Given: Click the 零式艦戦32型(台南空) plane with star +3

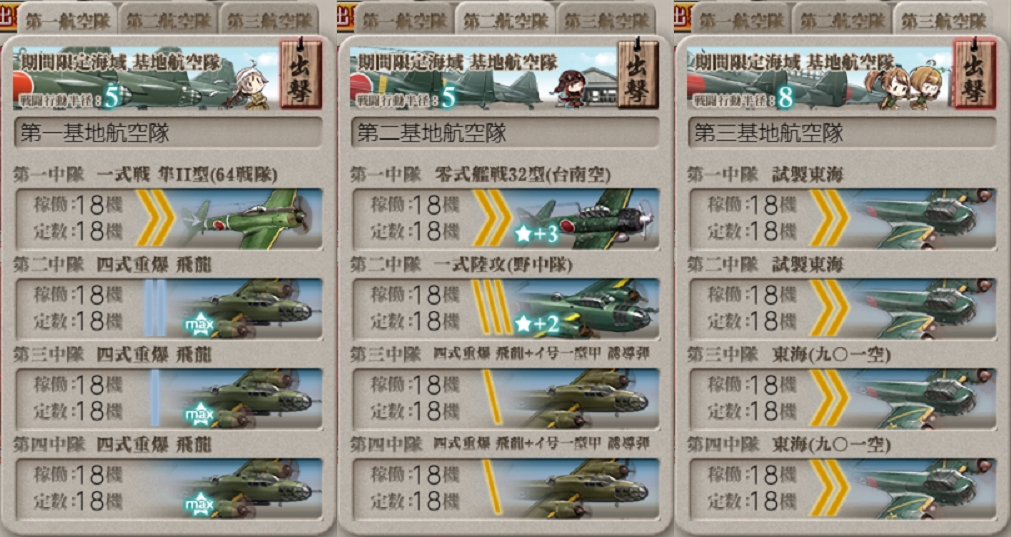Looking at the screenshot, I should (x=506, y=219).
